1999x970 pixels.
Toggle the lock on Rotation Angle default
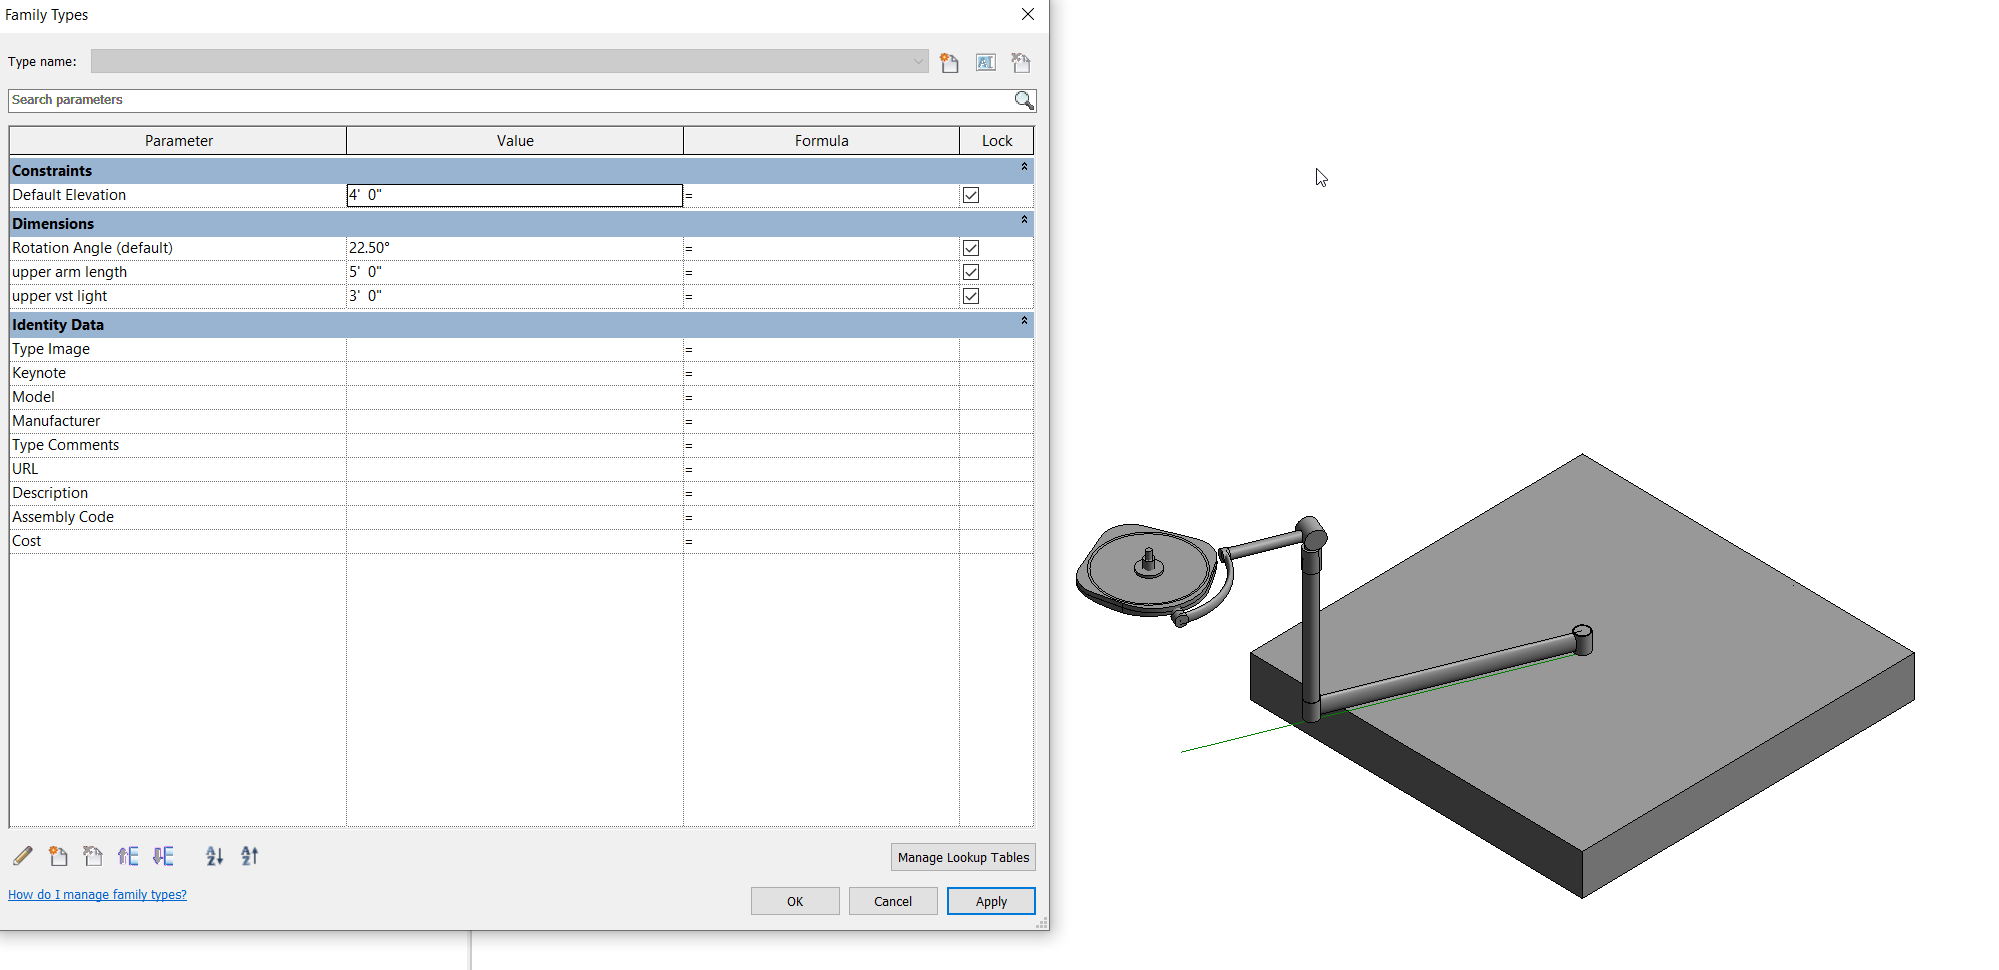pyautogui.click(x=970, y=247)
